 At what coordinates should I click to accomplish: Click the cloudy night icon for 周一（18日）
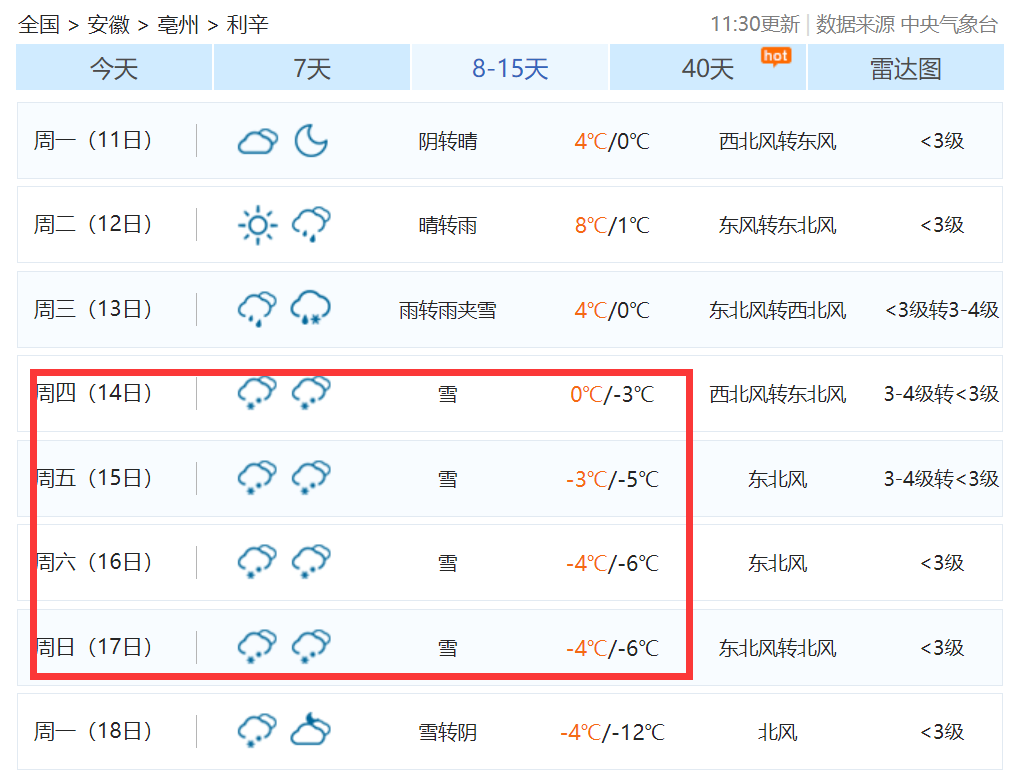tap(311, 730)
